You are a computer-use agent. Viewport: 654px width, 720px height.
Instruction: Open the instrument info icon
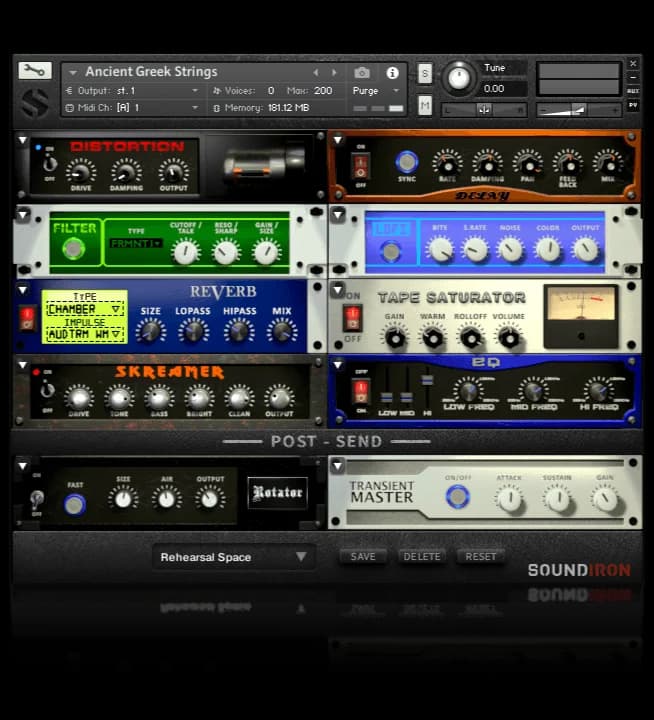coord(392,73)
